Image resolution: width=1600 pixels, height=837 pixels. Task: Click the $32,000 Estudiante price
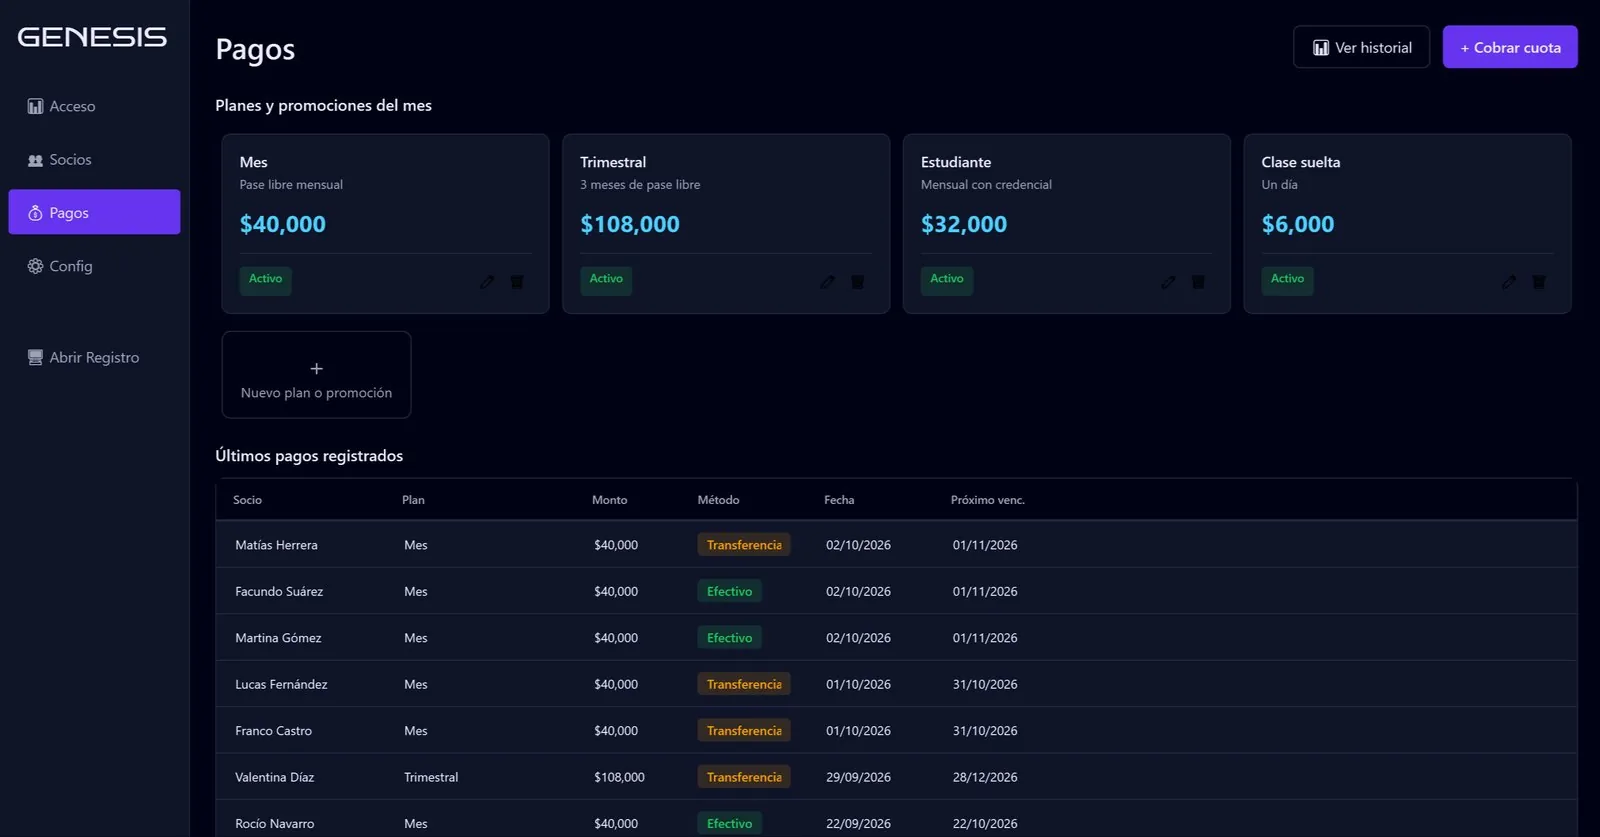point(964,224)
